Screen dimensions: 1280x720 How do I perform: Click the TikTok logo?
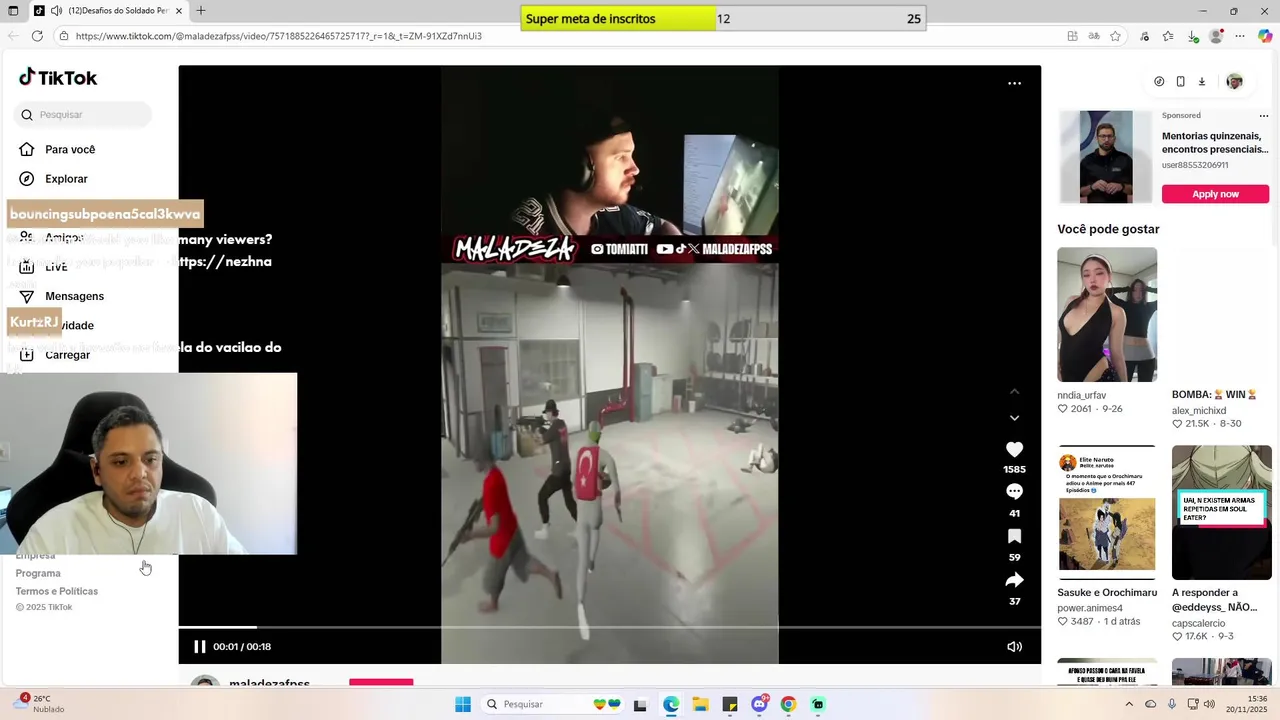pos(57,78)
